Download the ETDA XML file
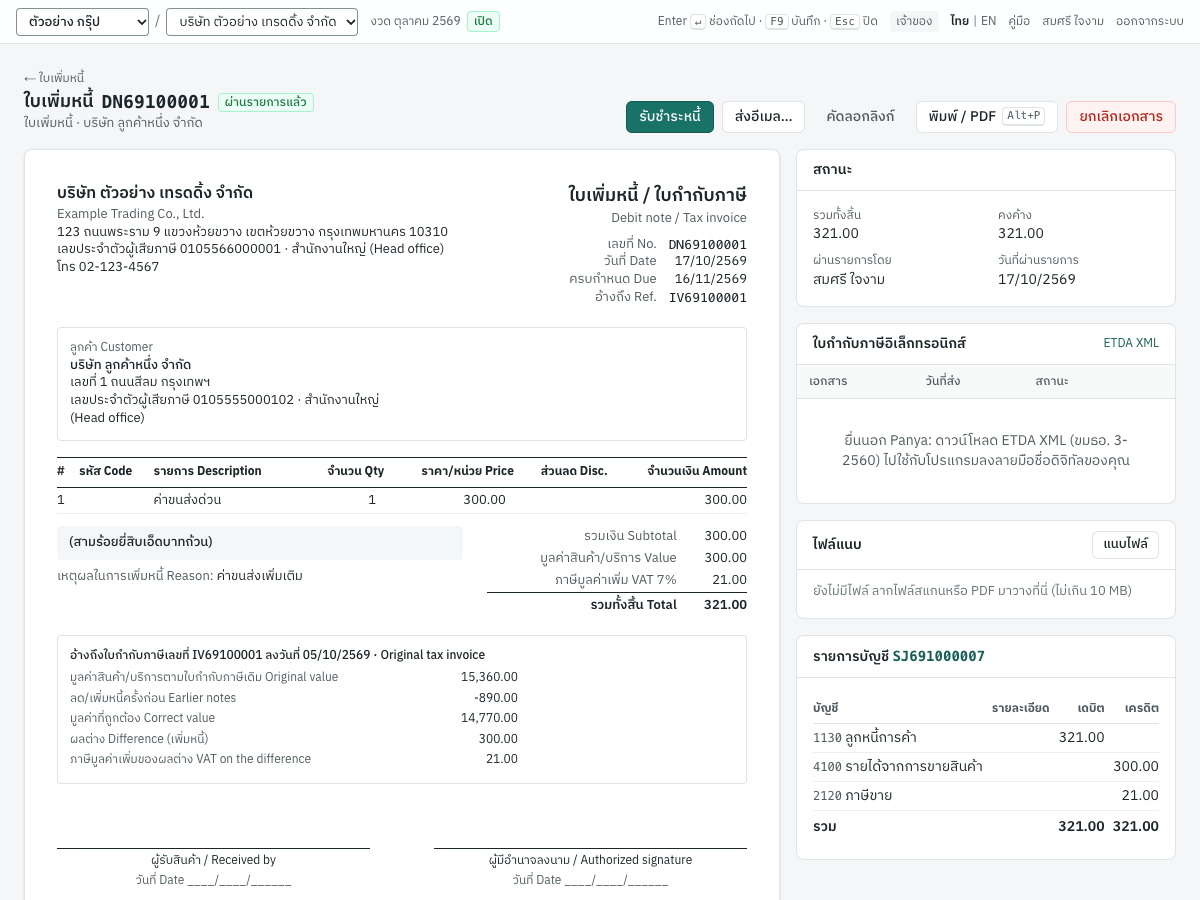Image resolution: width=1200 pixels, height=900 pixels. 1131,343
